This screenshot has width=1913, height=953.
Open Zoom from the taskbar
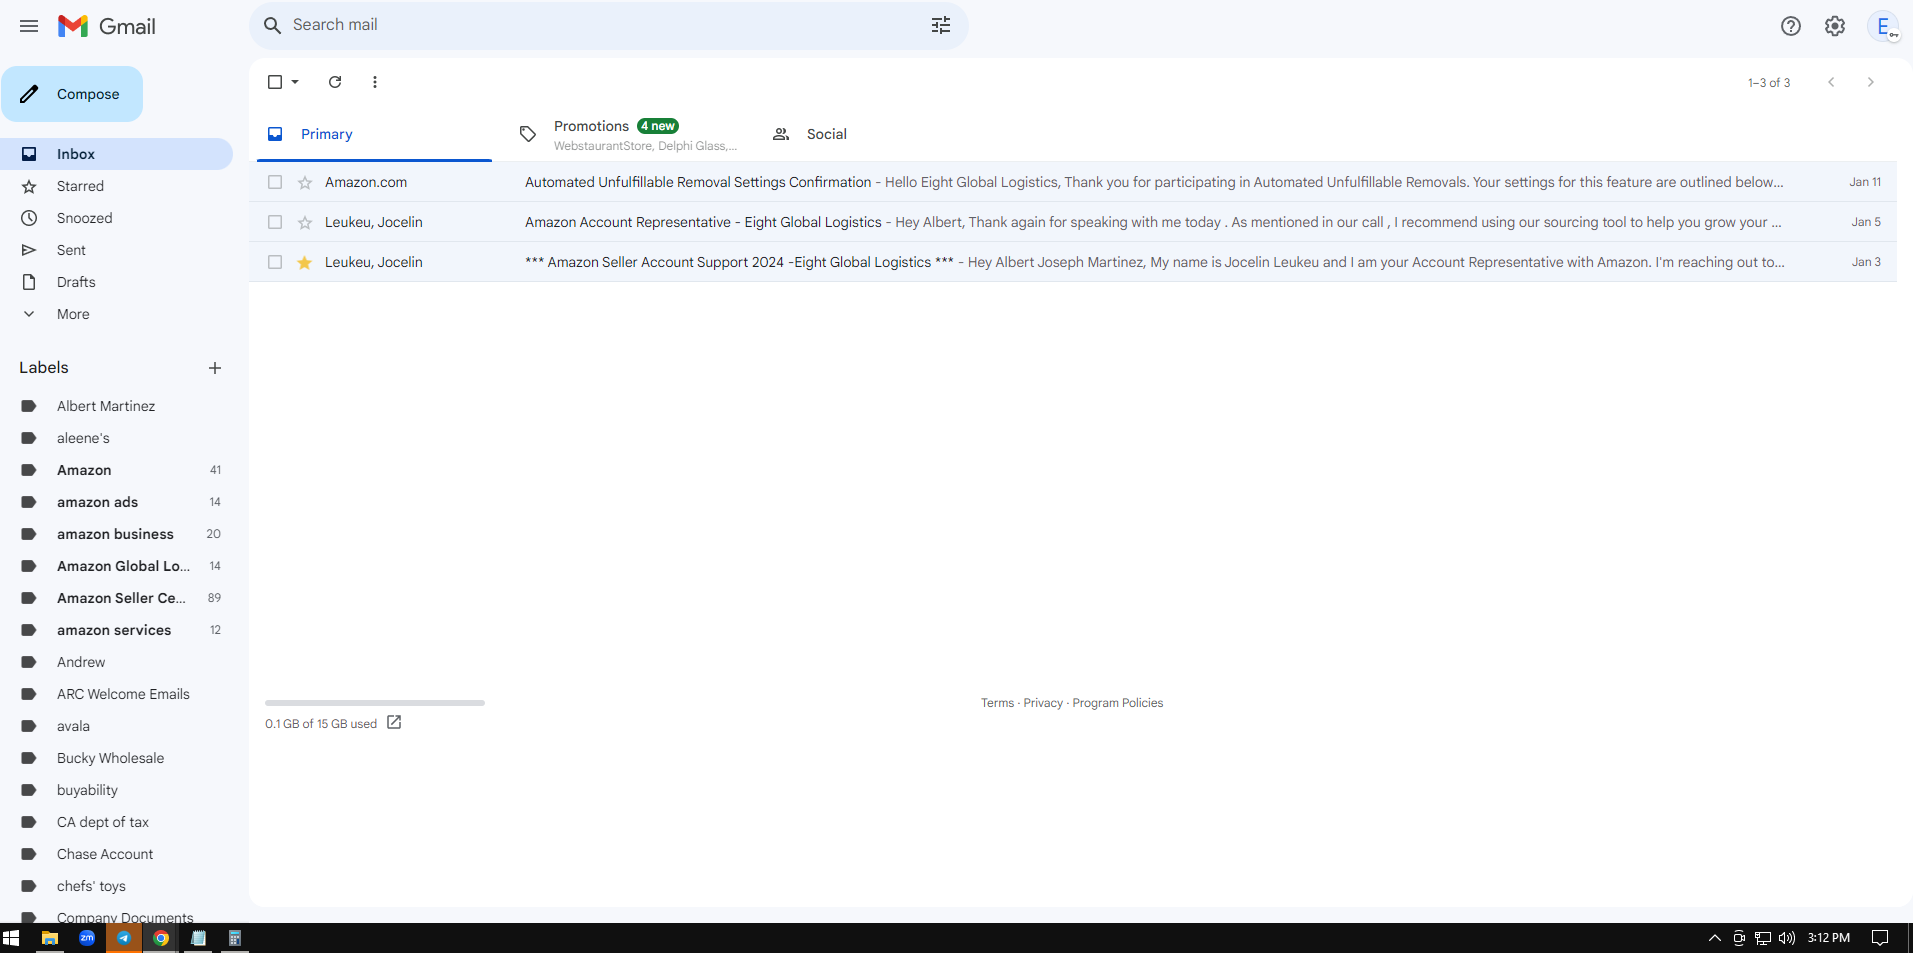click(87, 938)
